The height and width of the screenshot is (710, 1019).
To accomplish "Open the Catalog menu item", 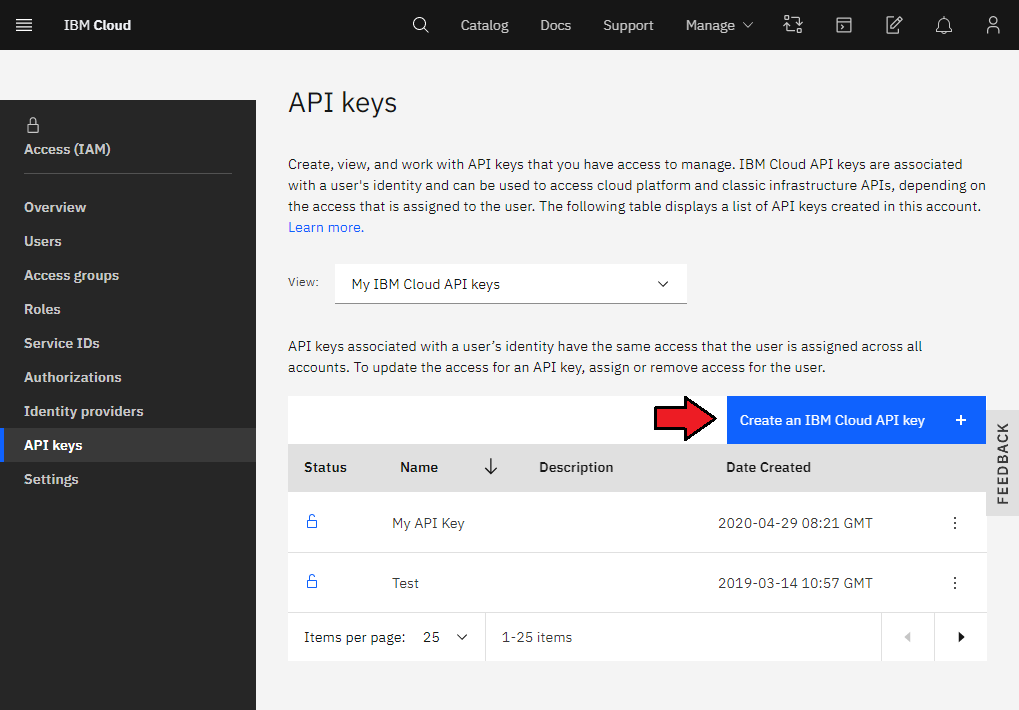I will (x=484, y=25).
